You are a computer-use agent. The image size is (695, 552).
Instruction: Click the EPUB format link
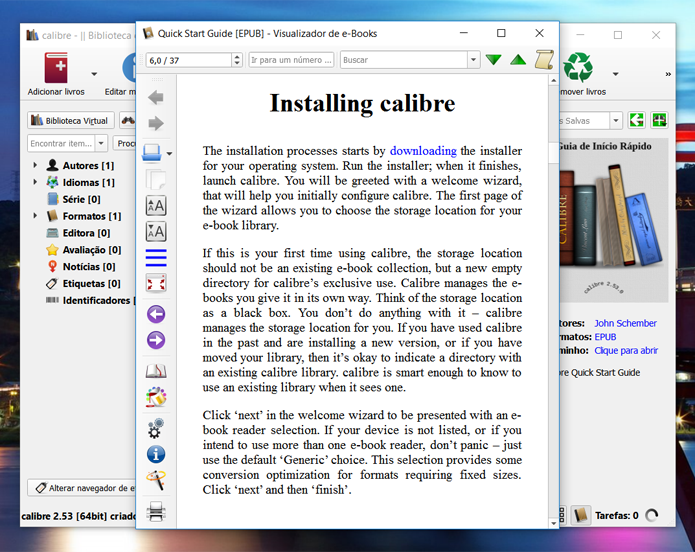(605, 337)
